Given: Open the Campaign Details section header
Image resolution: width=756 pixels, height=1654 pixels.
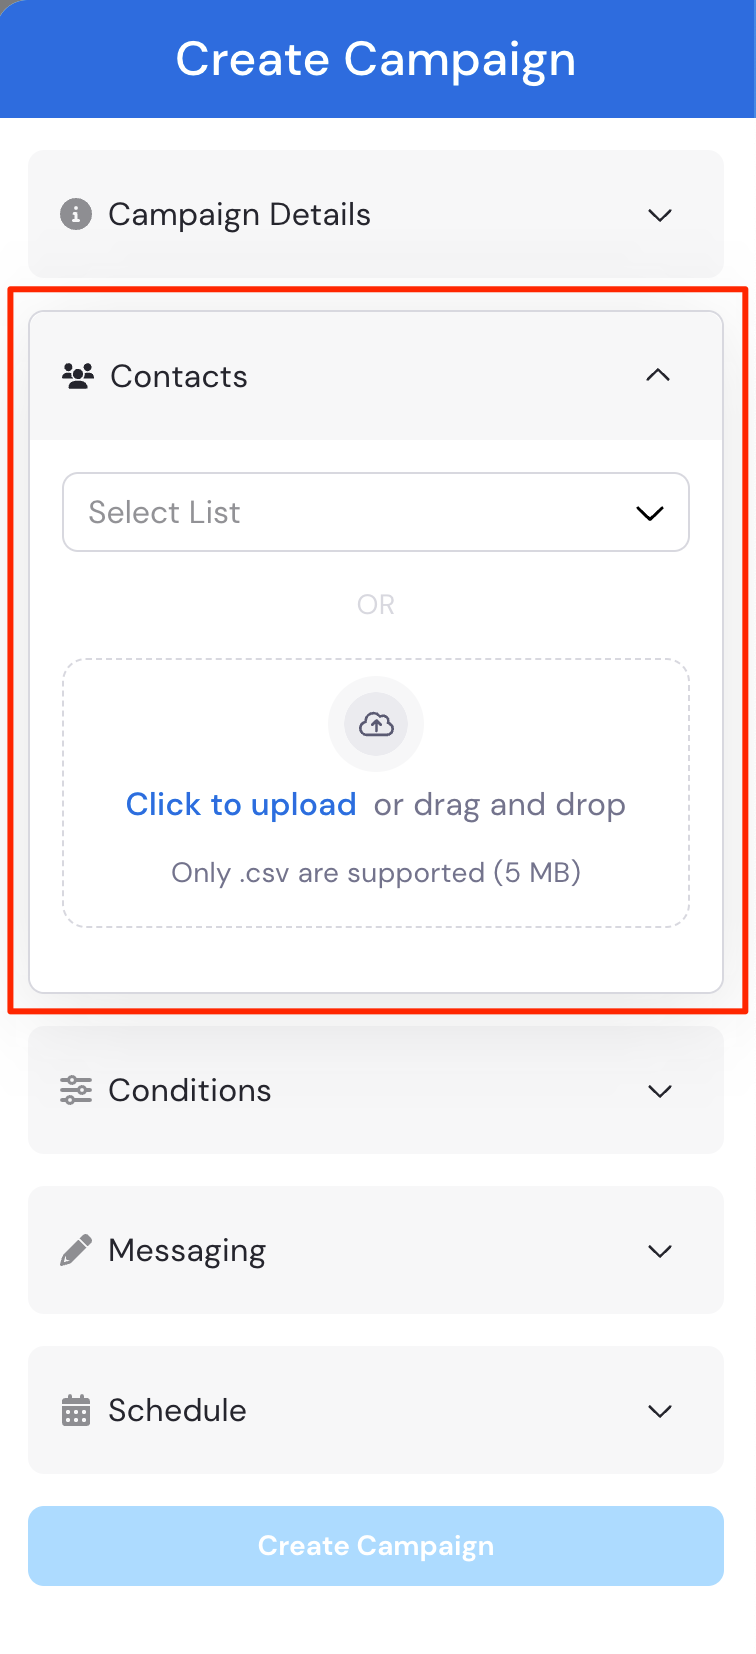Looking at the screenshot, I should tap(376, 214).
